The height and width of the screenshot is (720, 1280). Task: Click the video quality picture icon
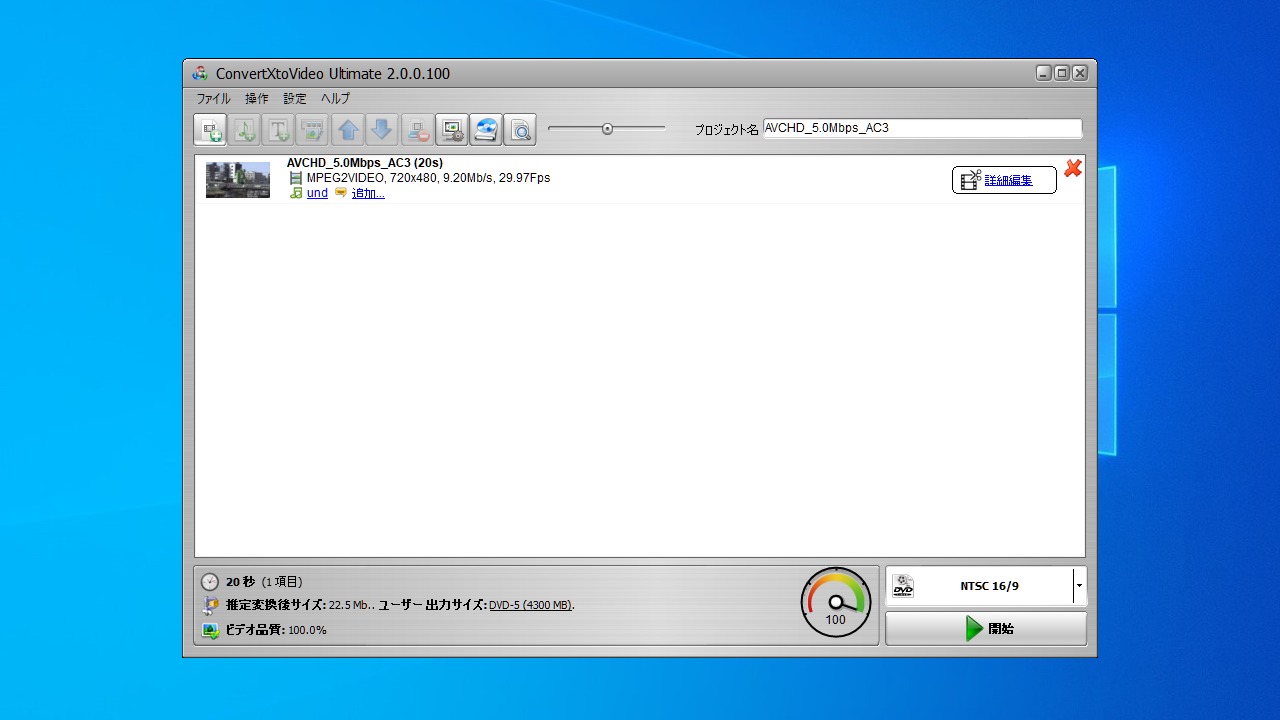point(210,630)
